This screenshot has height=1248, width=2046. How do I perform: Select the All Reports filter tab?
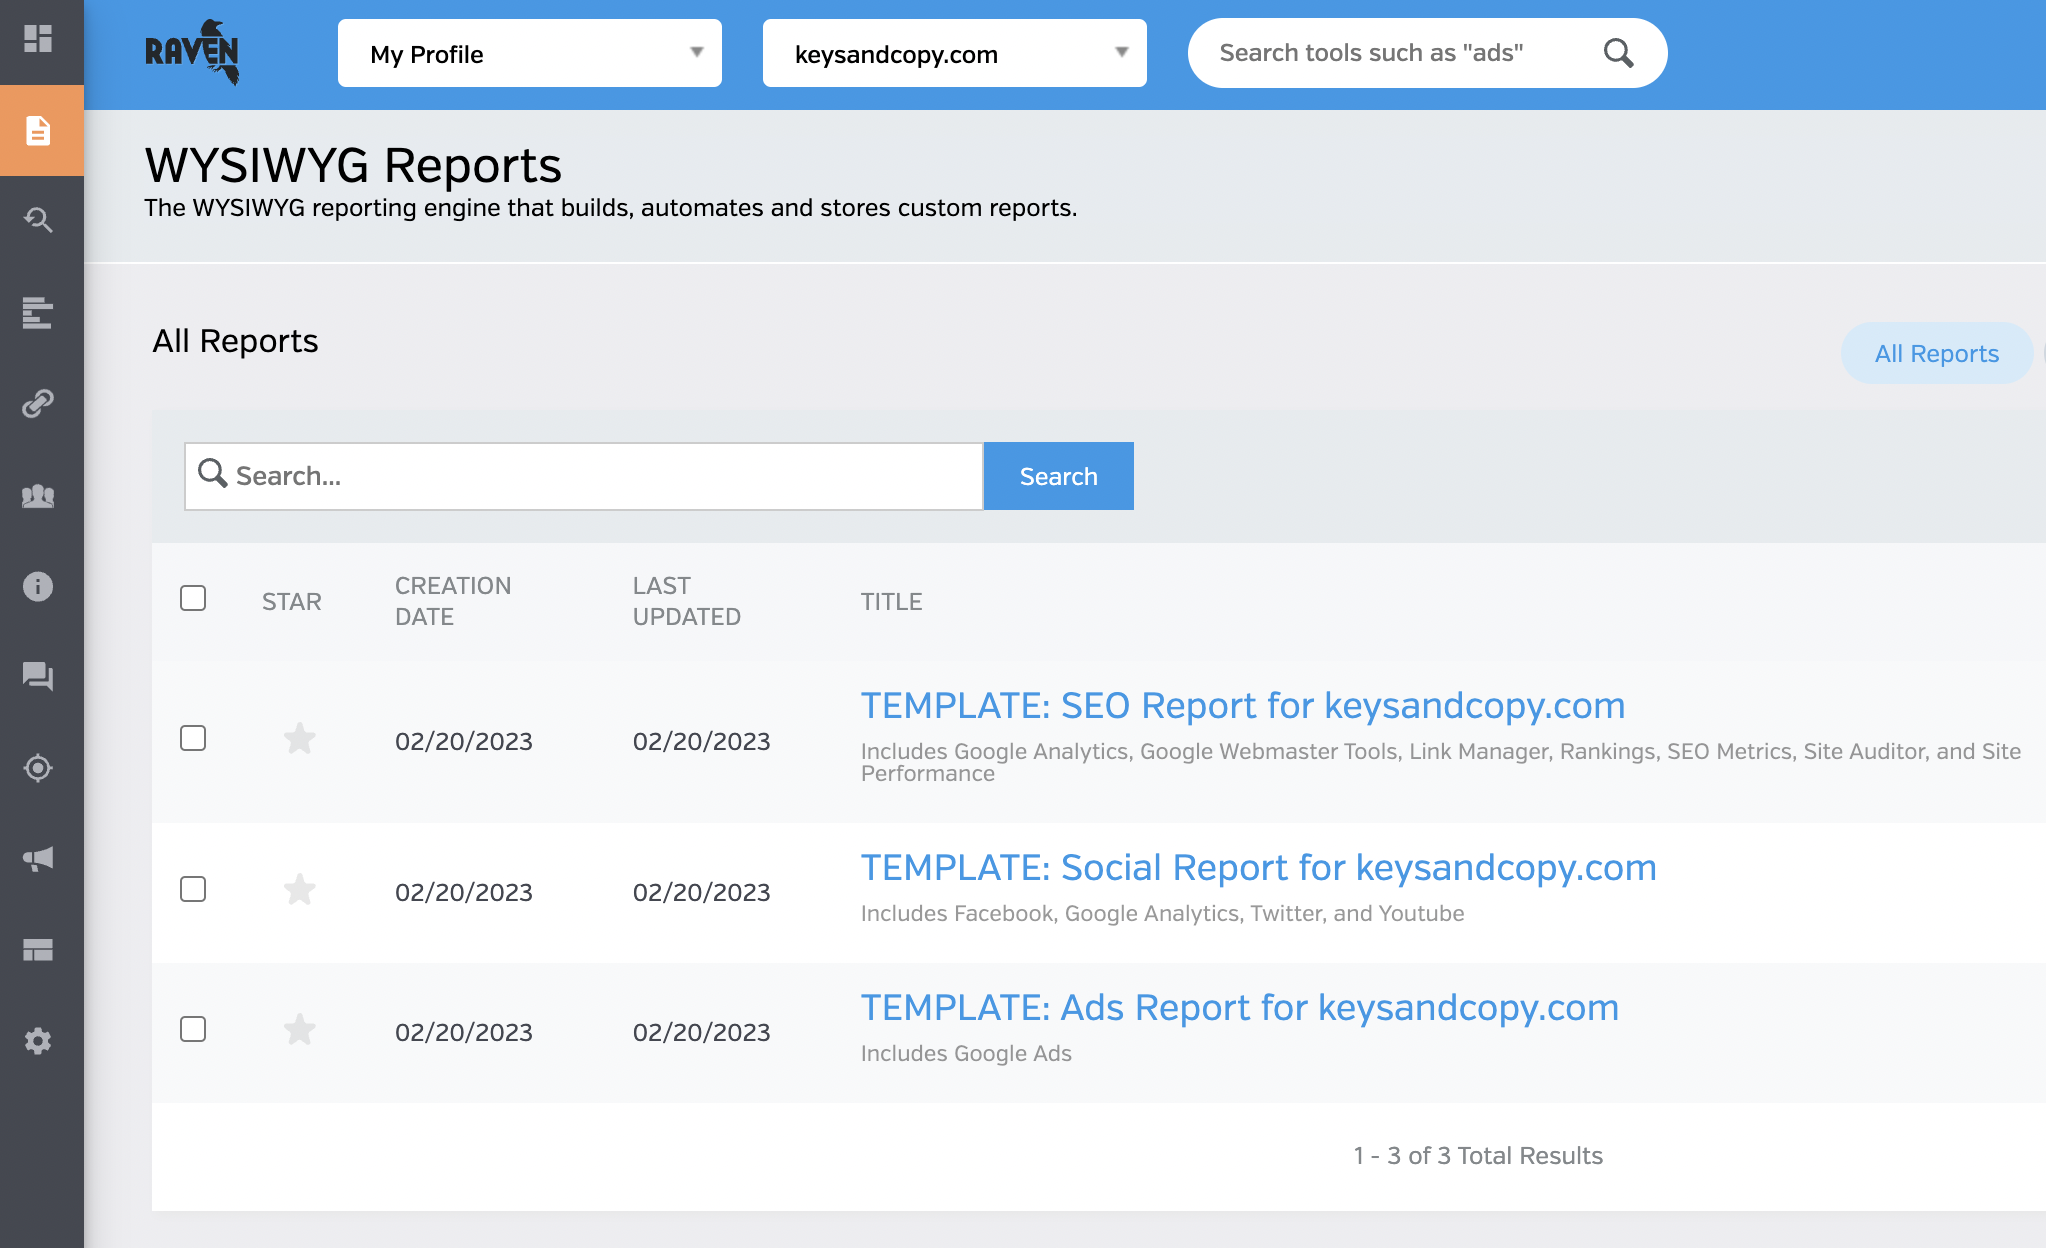(1937, 353)
